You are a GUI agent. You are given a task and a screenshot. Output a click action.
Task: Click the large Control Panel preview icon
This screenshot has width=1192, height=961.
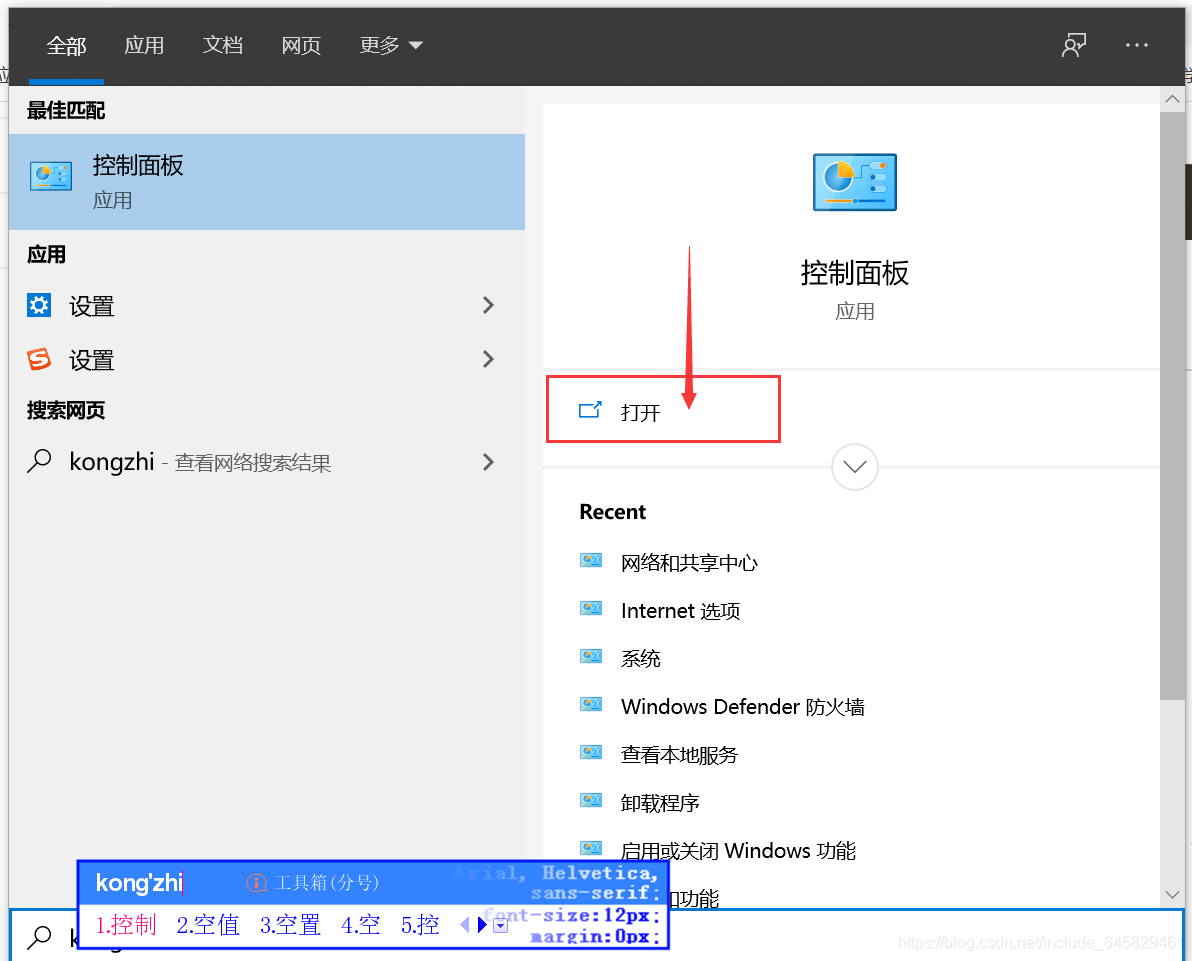(854, 182)
